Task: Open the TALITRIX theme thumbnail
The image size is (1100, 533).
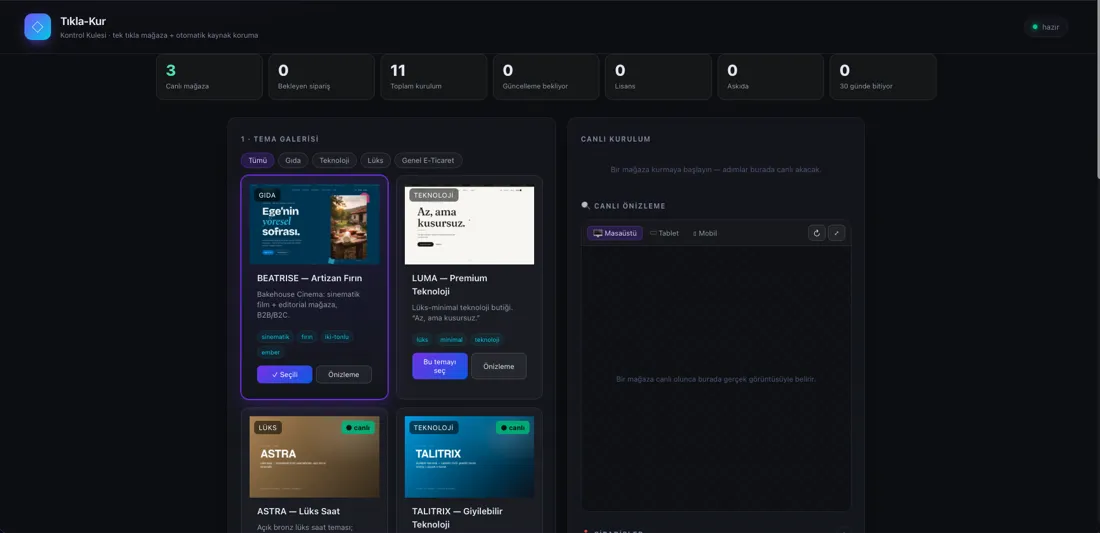Action: point(469,457)
